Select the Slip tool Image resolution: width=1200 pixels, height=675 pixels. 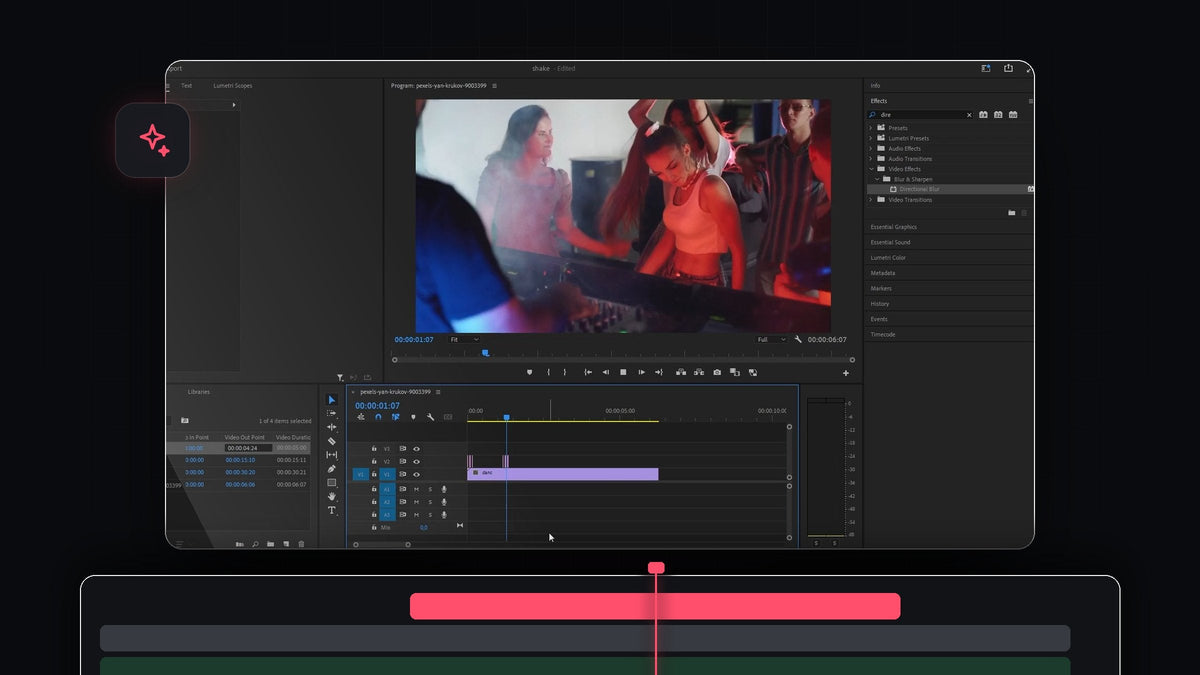tap(332, 455)
